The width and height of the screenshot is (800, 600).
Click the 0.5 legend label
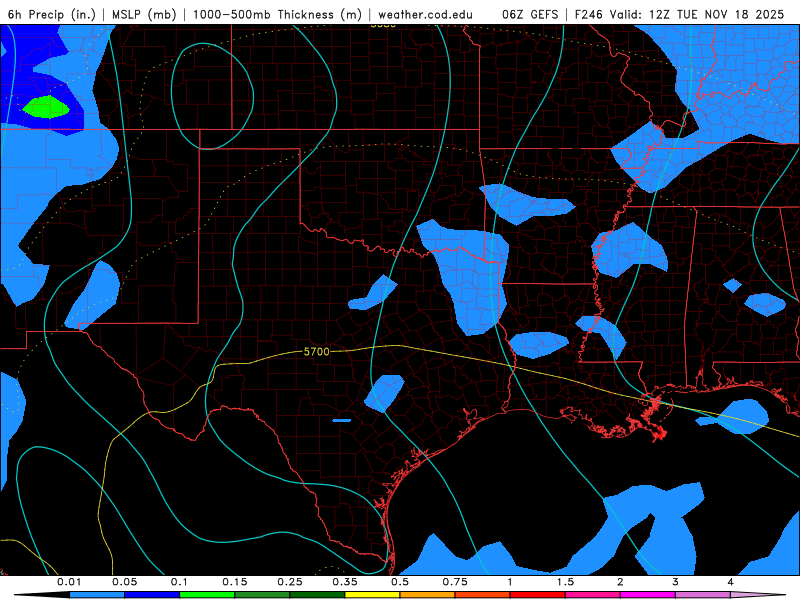pyautogui.click(x=400, y=582)
